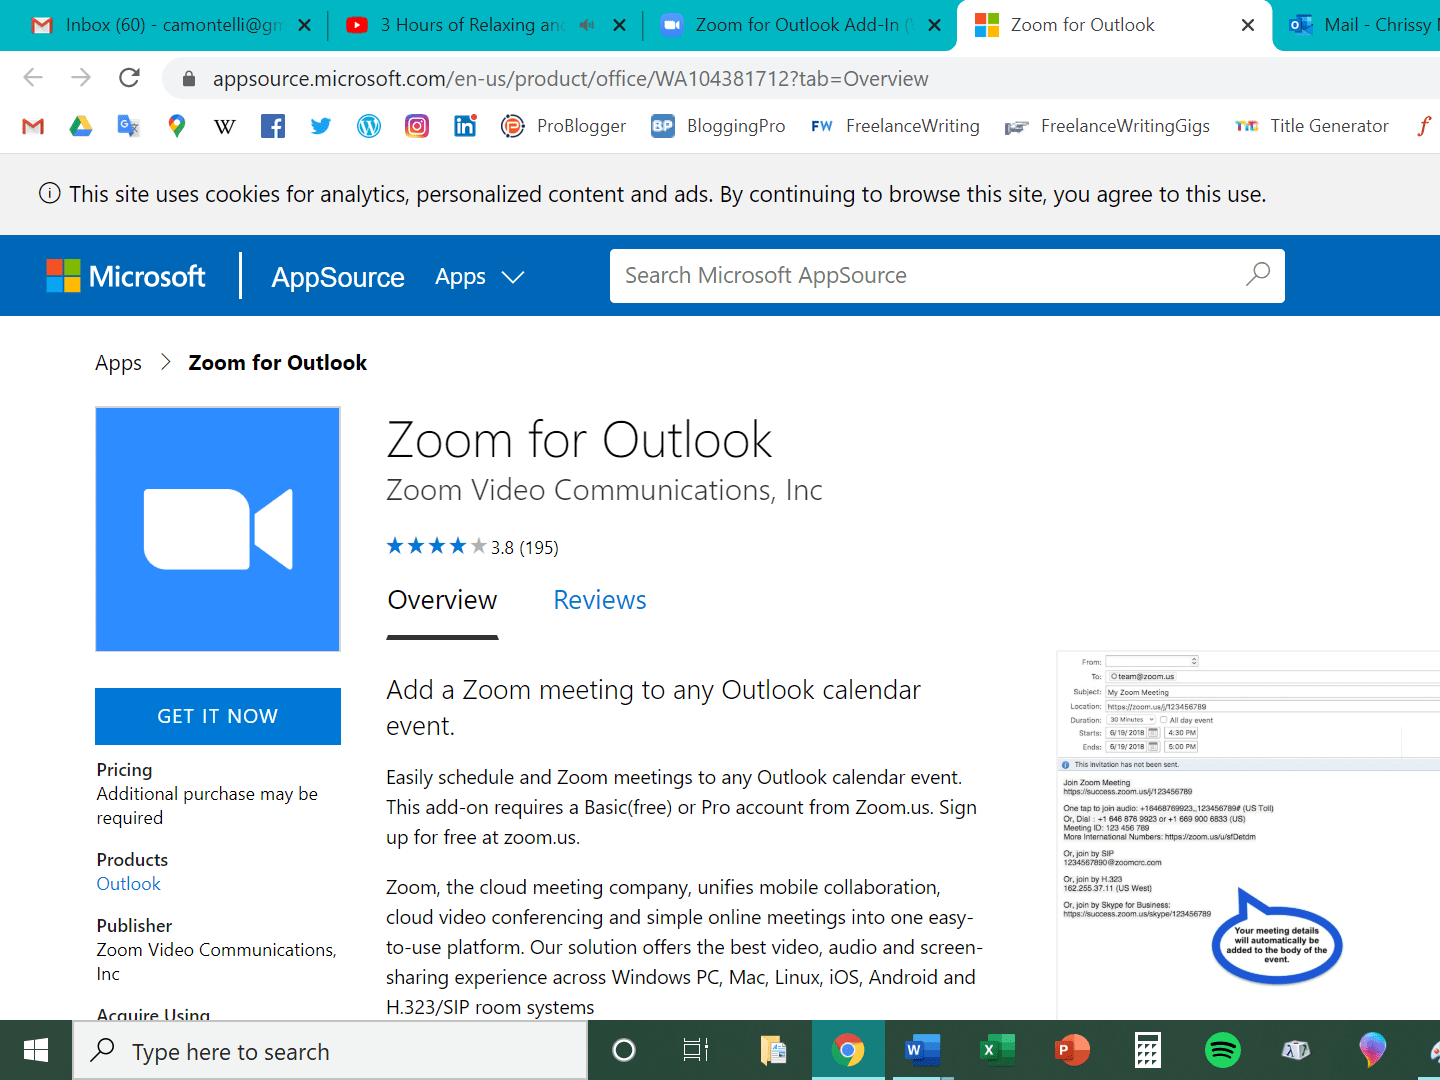Click the Zoom camera app logo
This screenshot has height=1080, width=1440.
(218, 529)
